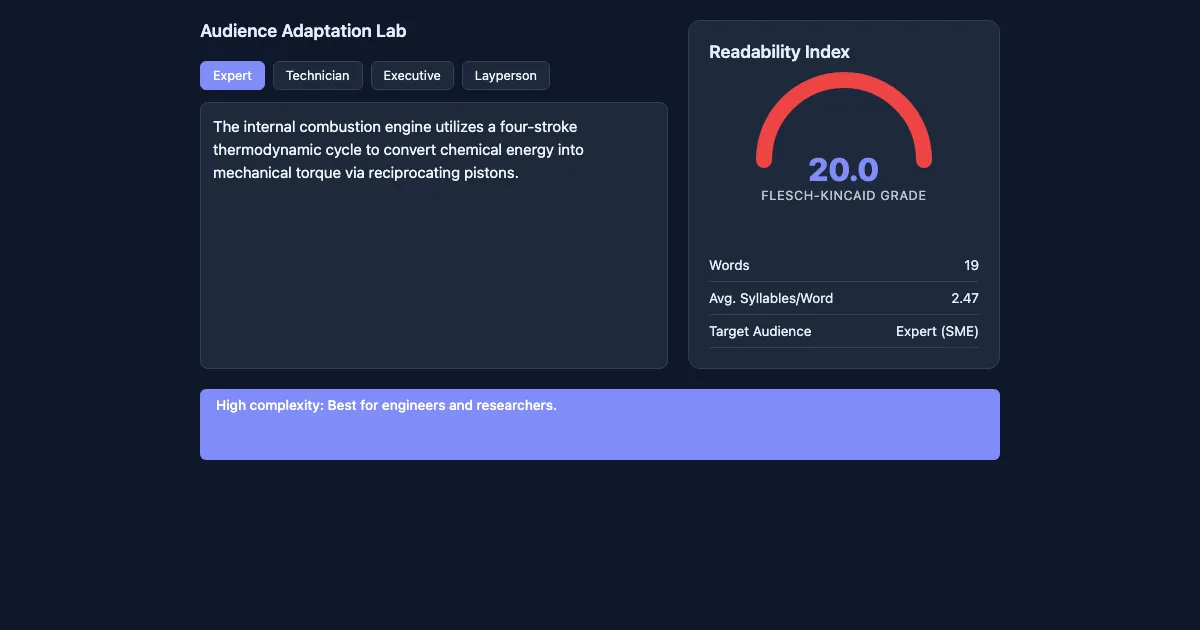The width and height of the screenshot is (1200, 630).
Task: Select the Expert audience tab
Action: [x=232, y=76]
